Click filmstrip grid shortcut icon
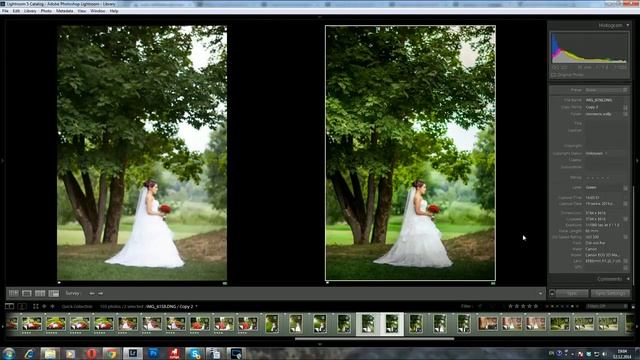Viewport: 640px width, 360px height. 36,306
